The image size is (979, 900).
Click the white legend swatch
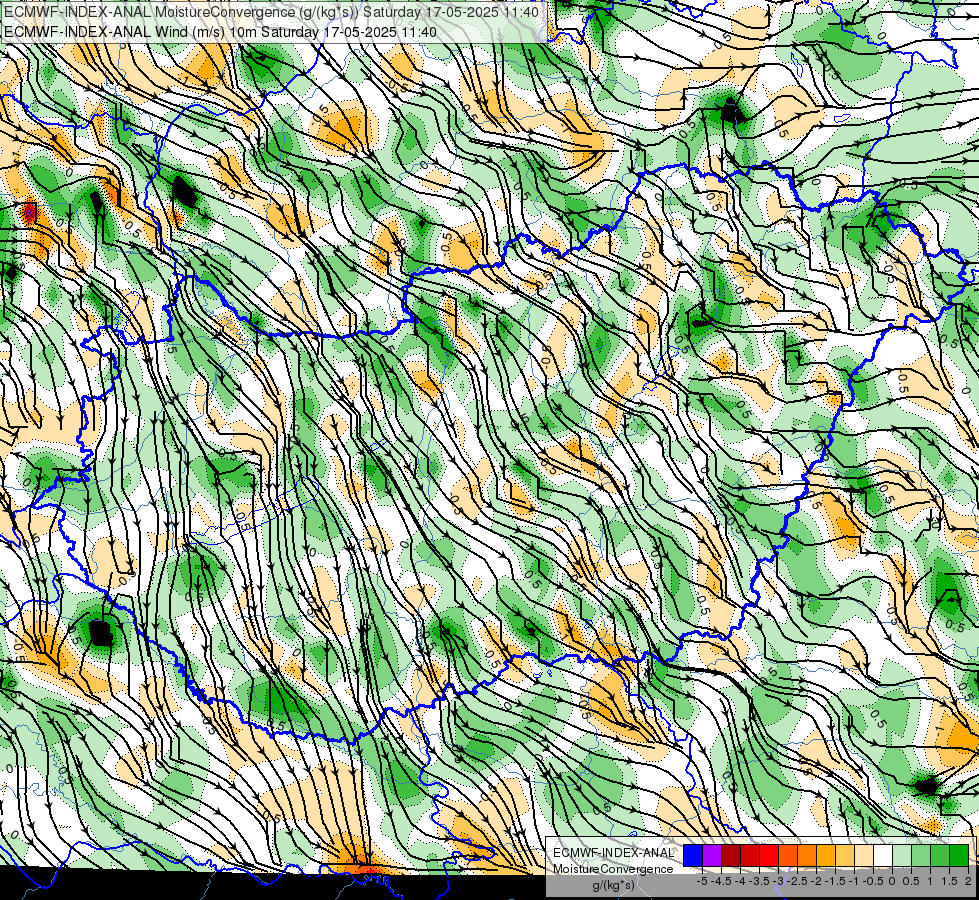click(x=883, y=856)
